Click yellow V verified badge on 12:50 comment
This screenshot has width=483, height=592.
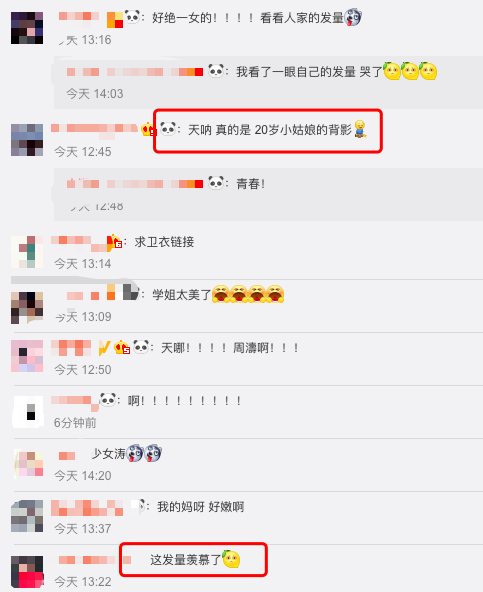point(105,348)
